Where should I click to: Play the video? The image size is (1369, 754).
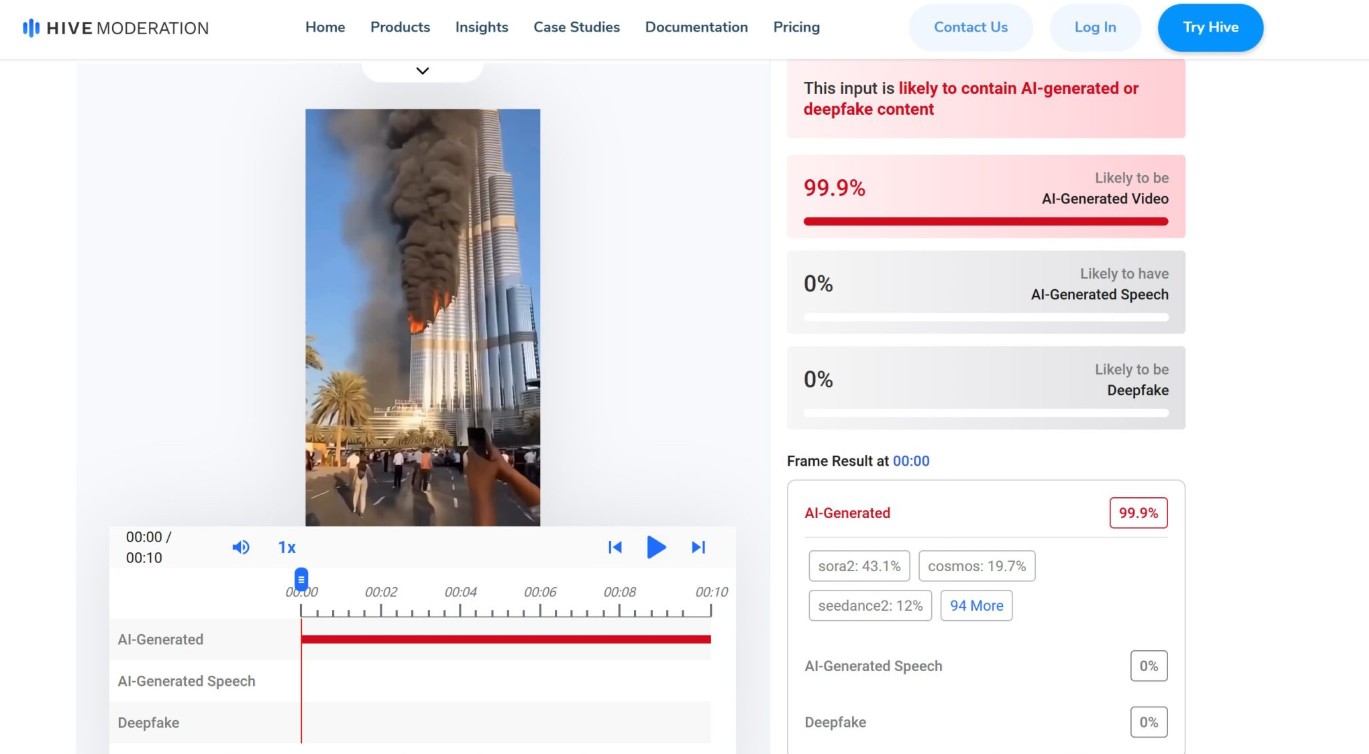pos(657,546)
